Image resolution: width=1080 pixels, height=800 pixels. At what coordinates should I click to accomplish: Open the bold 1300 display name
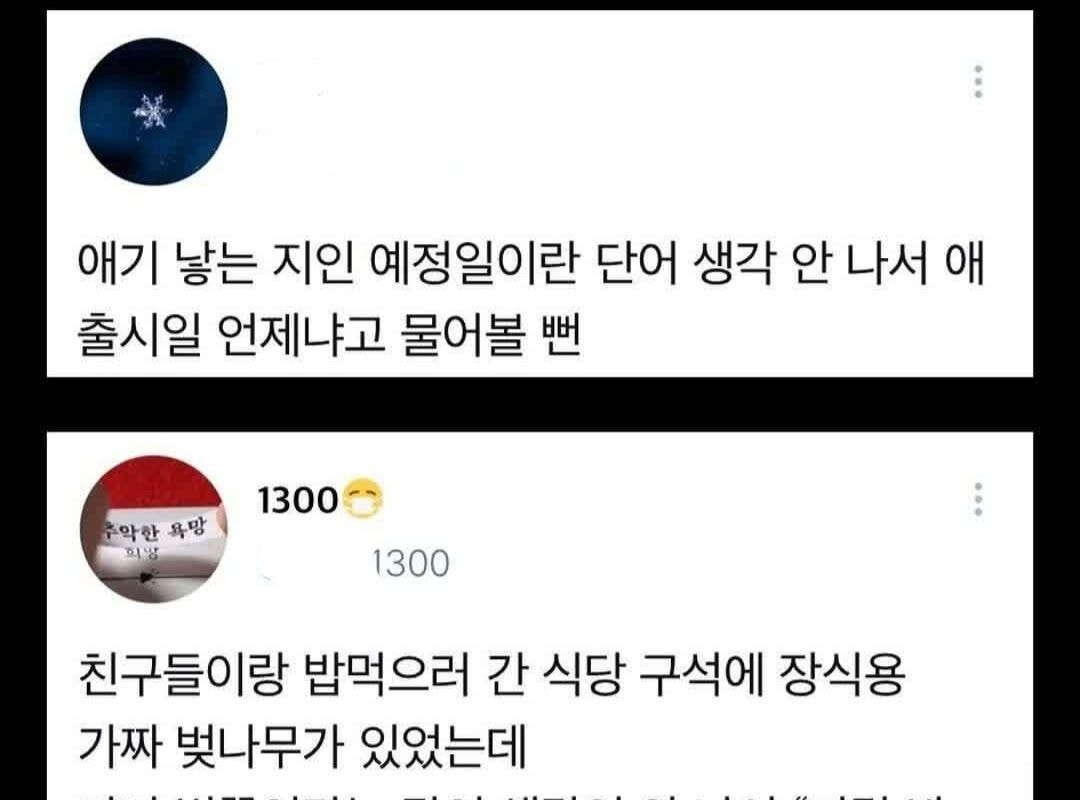(x=298, y=500)
